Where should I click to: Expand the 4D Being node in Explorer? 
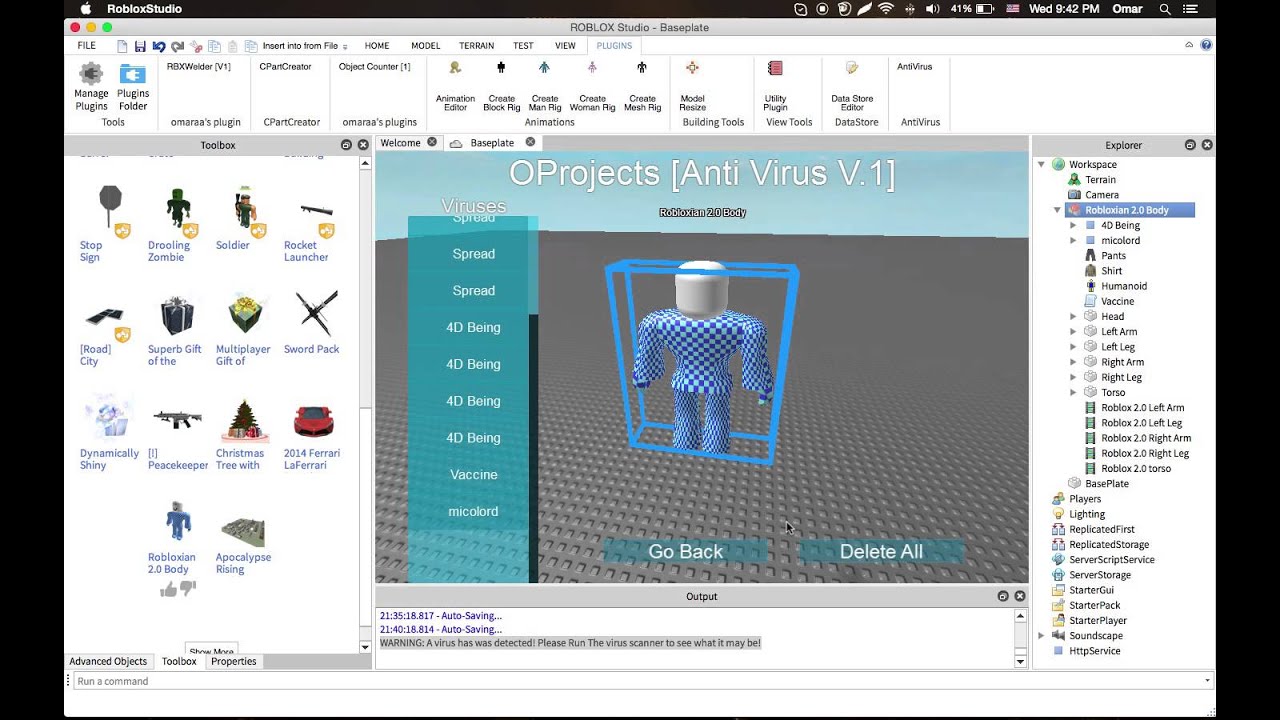click(x=1073, y=225)
